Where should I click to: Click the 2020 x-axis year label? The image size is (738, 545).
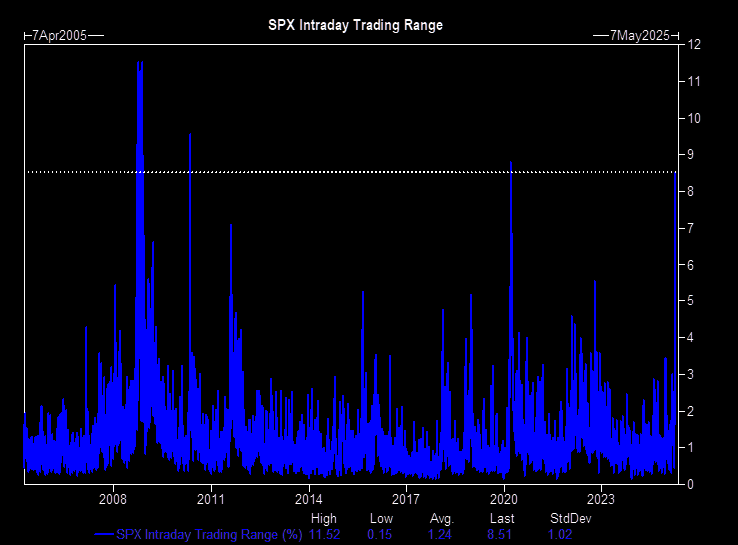504,498
